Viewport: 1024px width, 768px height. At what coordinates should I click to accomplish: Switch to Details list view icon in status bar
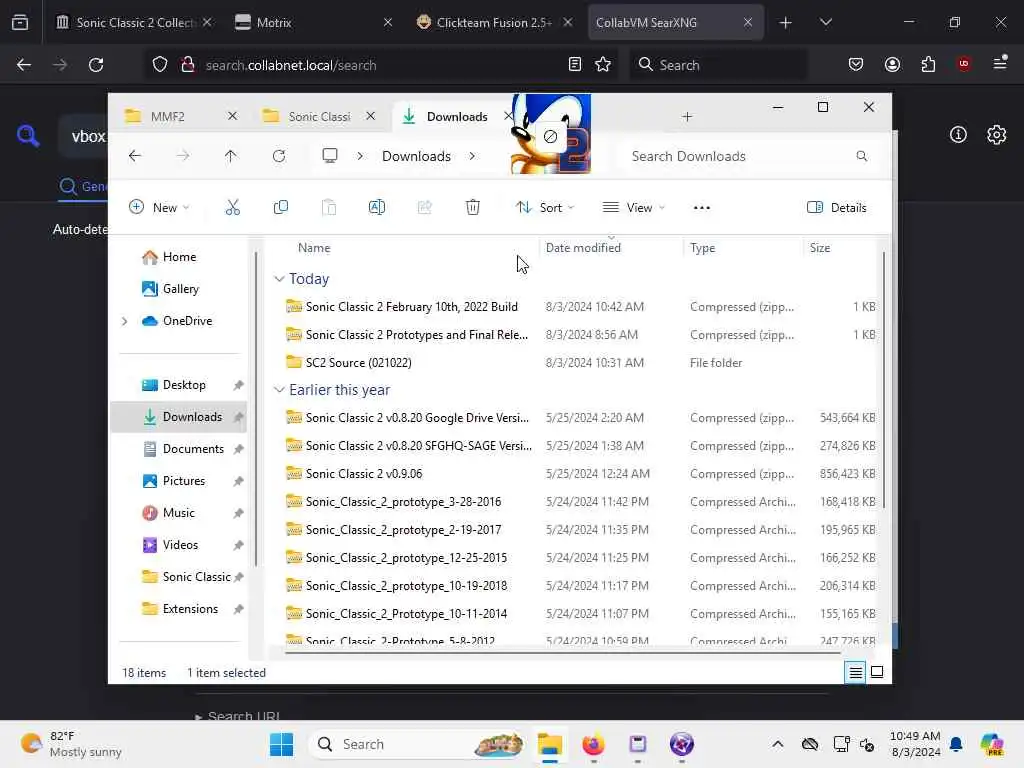[x=856, y=672]
